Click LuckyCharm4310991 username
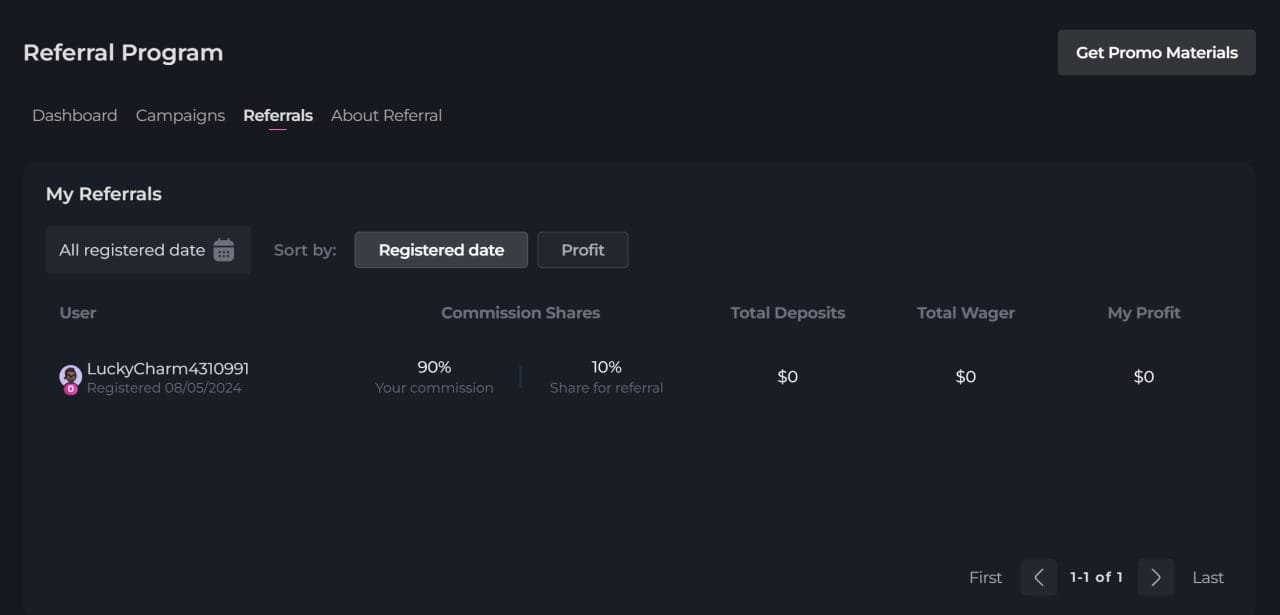 168,369
